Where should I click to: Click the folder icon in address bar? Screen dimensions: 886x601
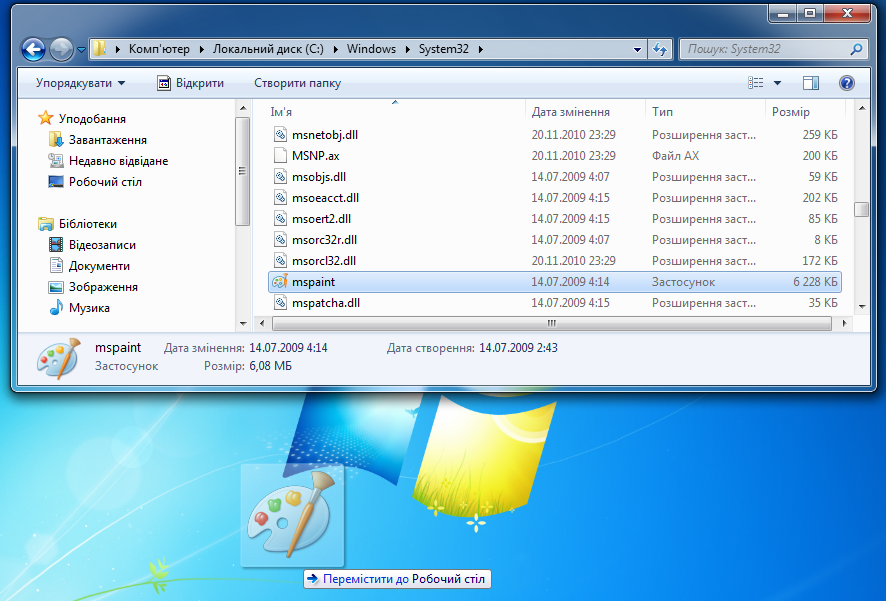(x=99, y=49)
